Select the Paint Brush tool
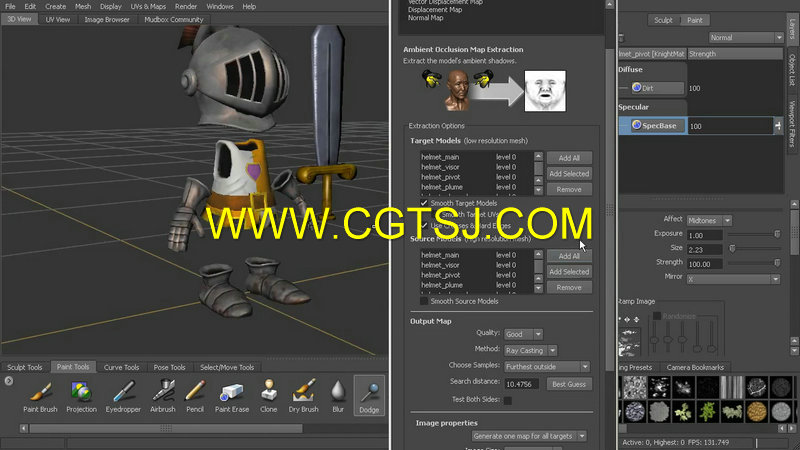The width and height of the screenshot is (800, 450). pos(40,396)
